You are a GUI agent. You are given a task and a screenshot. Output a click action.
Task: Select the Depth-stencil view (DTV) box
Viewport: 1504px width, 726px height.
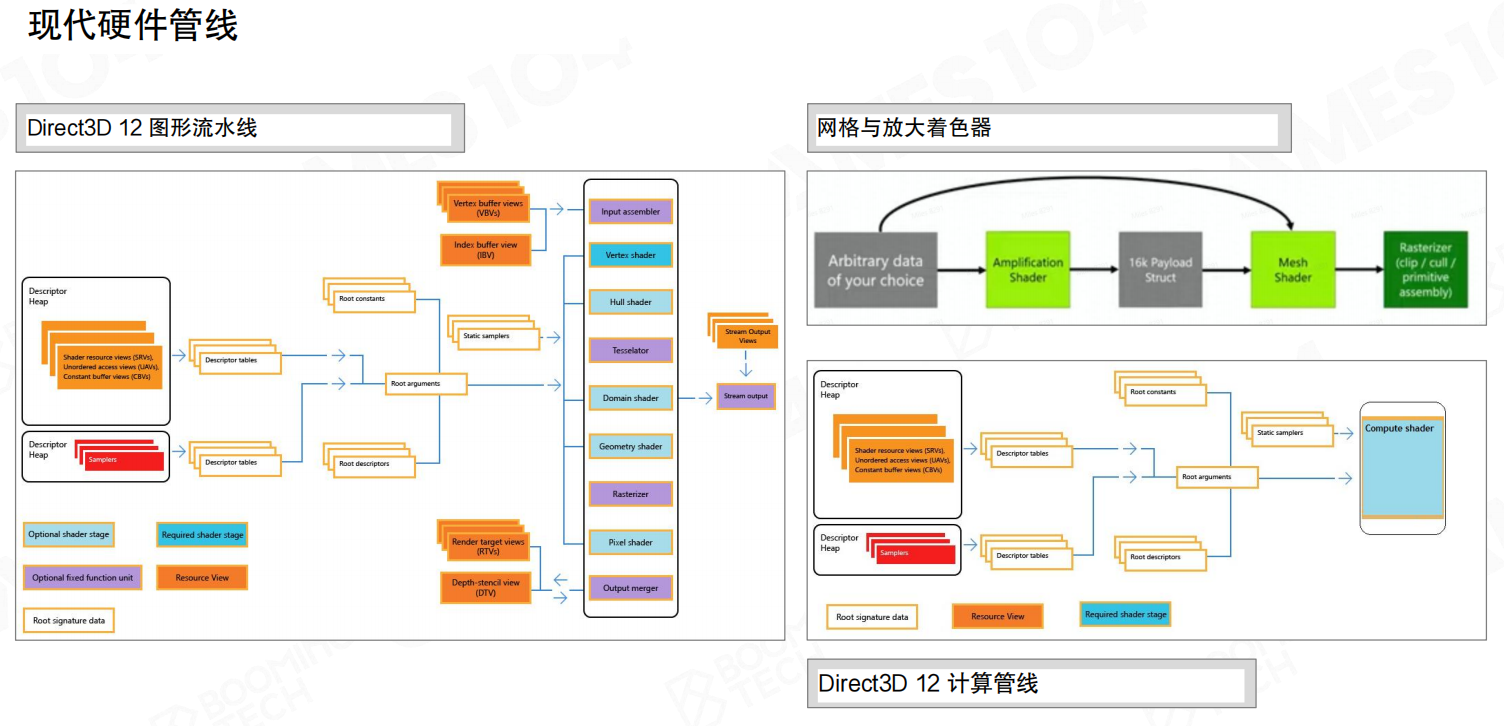(x=485, y=588)
